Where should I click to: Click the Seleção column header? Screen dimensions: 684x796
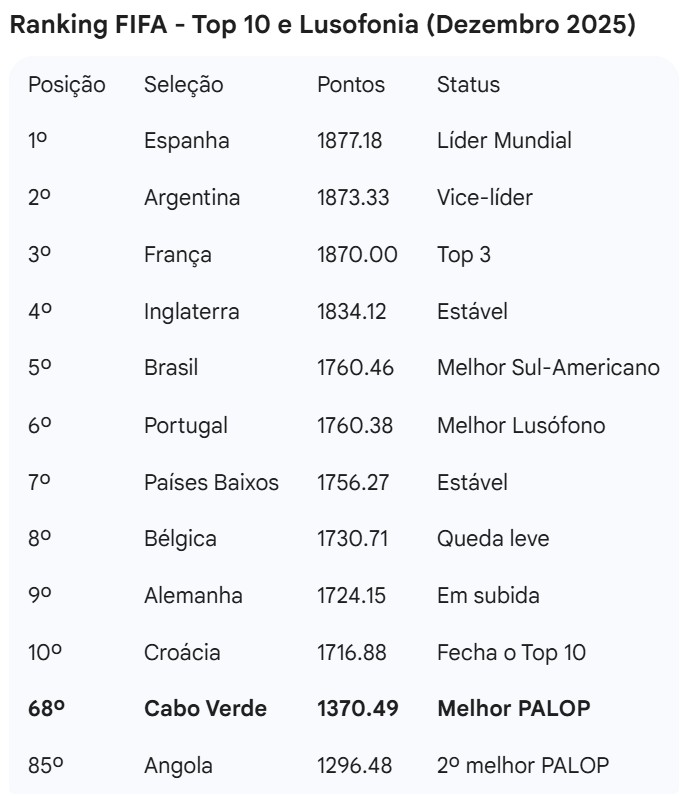(183, 84)
